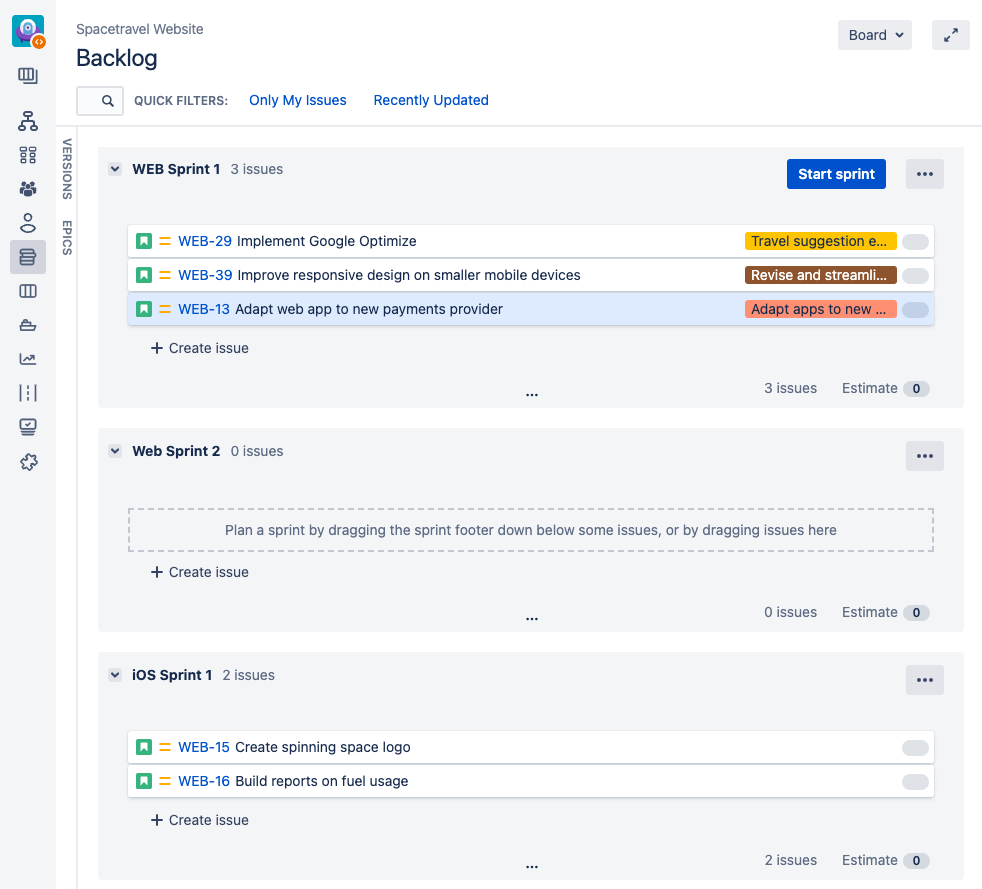Open the Board dropdown menu
Screen dimensions: 982x889
[x=874, y=35]
